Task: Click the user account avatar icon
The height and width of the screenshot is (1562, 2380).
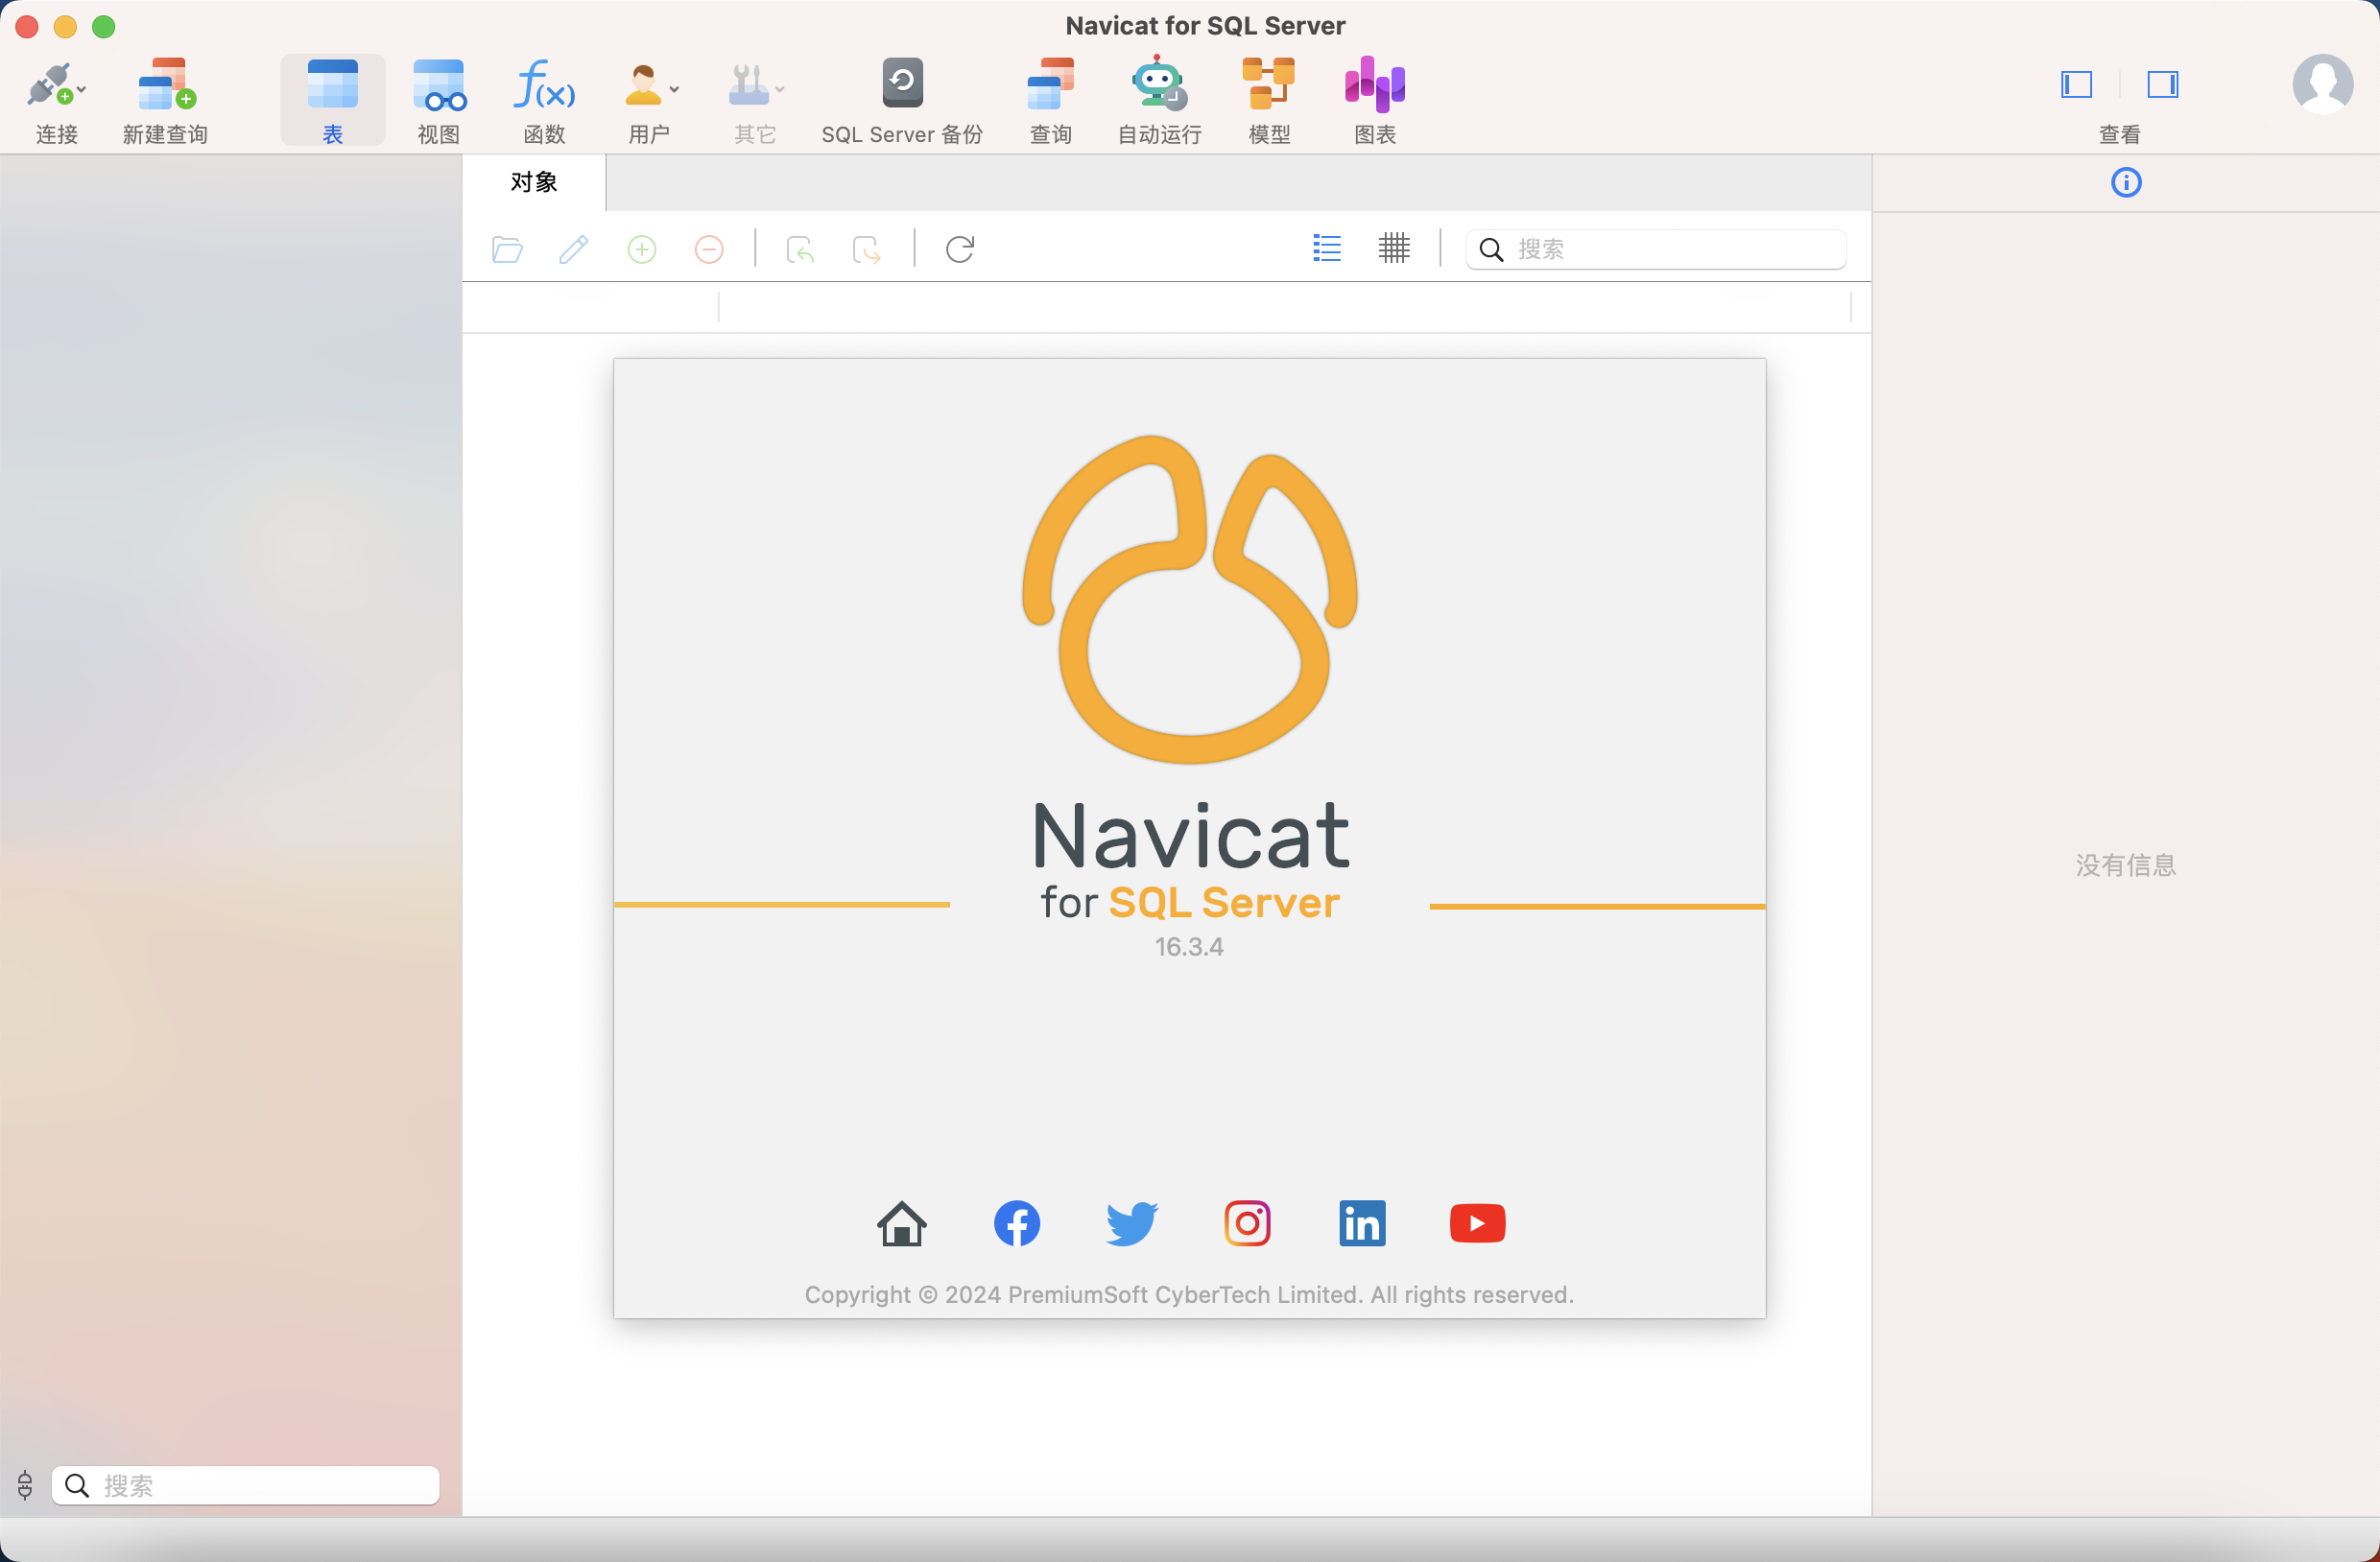Action: [x=2322, y=84]
